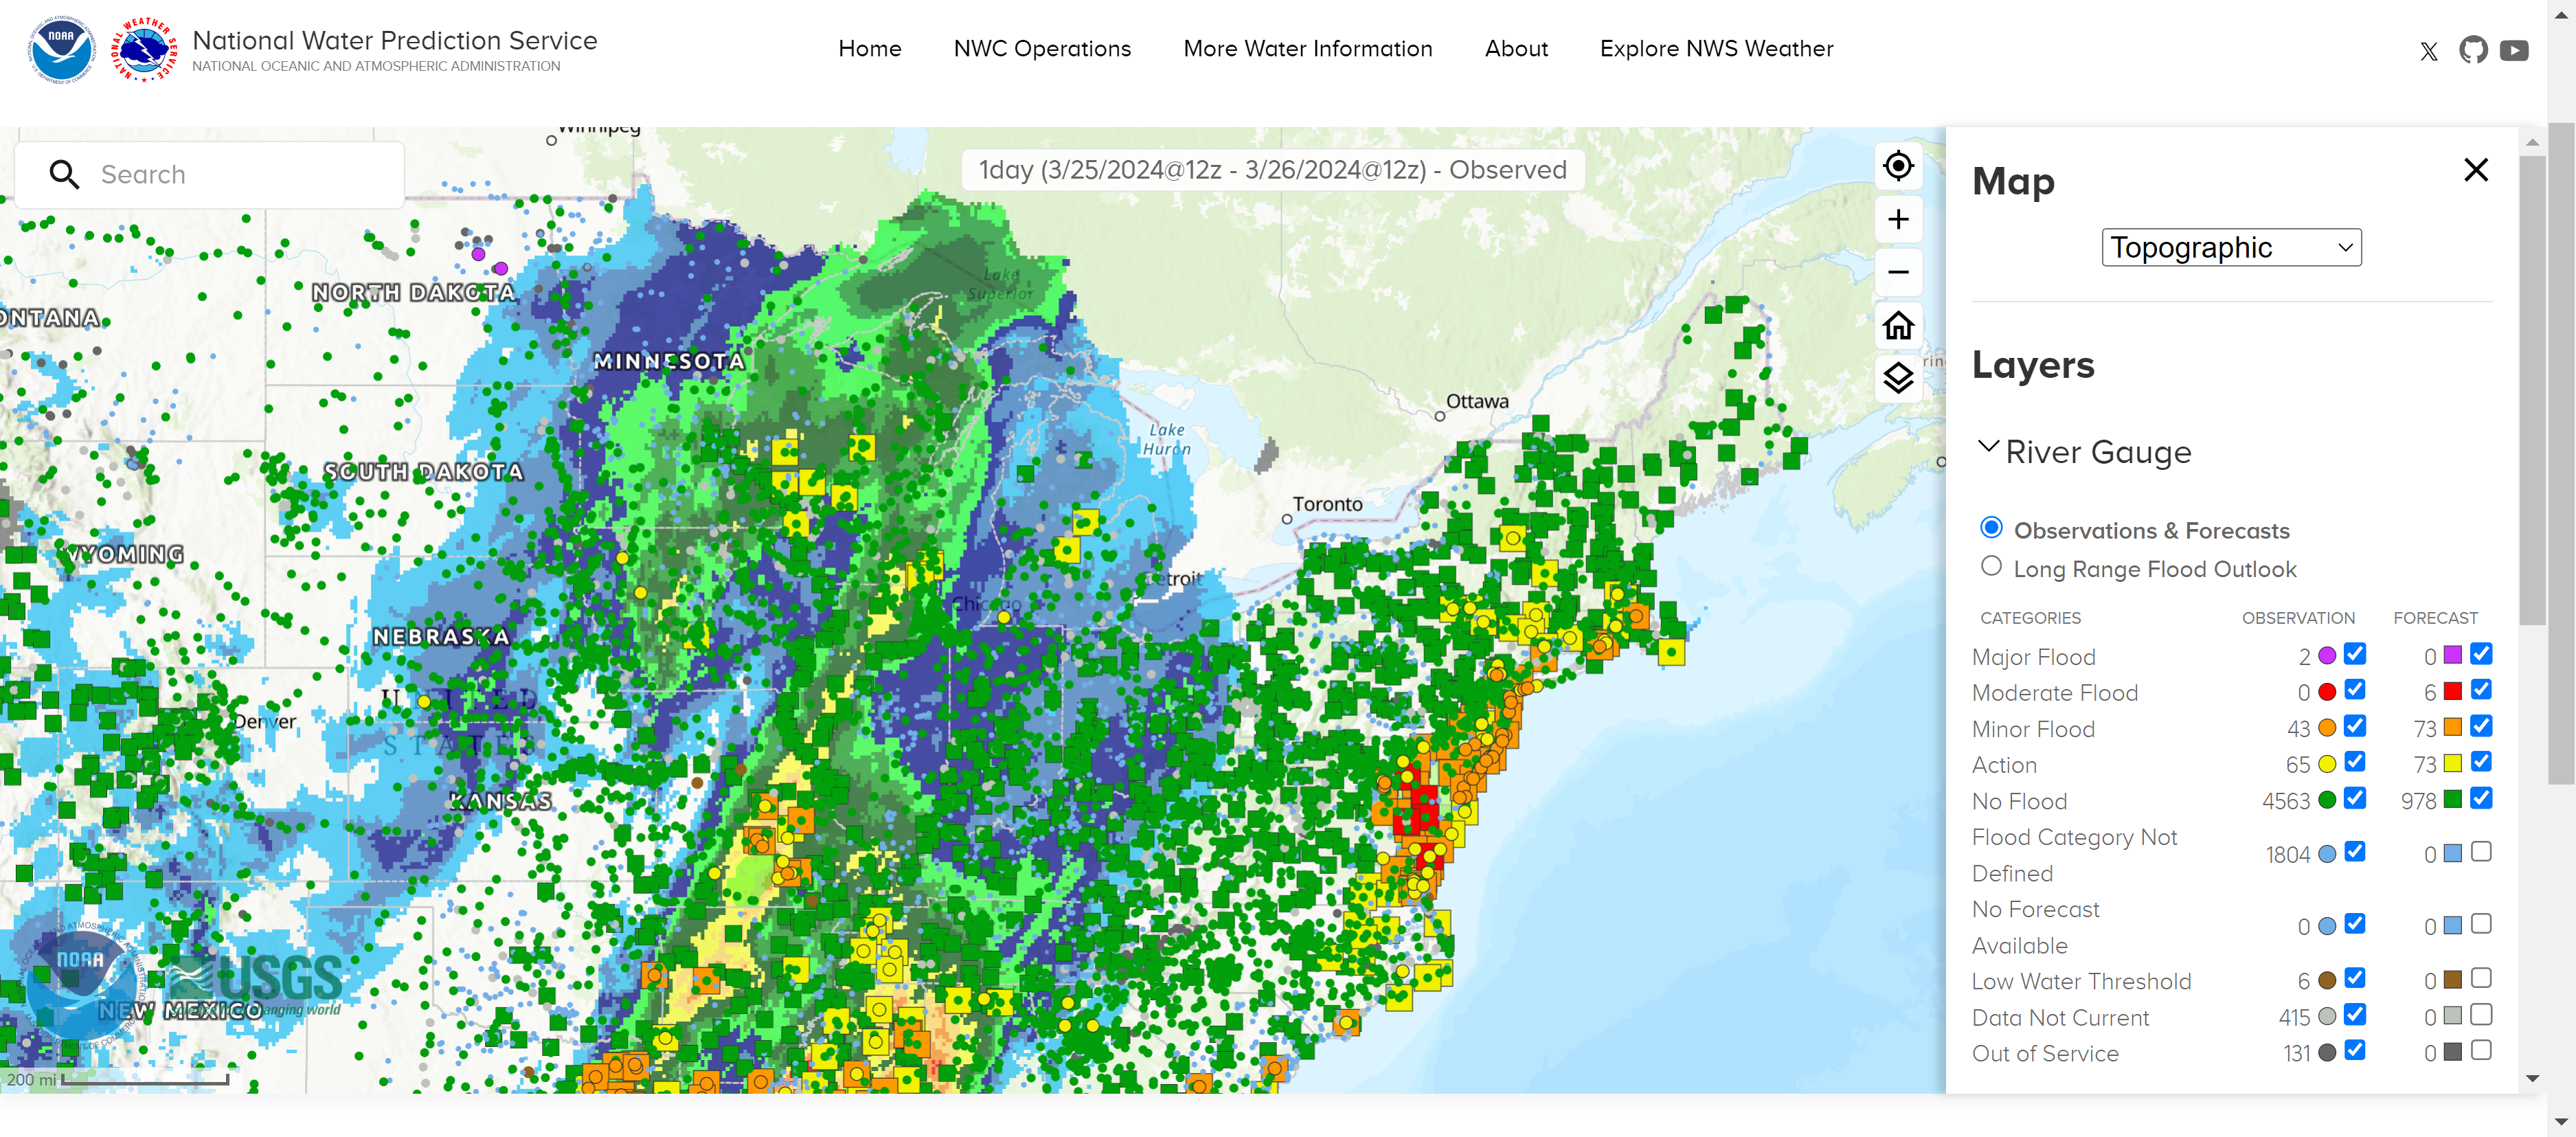Go to the About page
The image size is (2576, 1137).
point(1515,49)
